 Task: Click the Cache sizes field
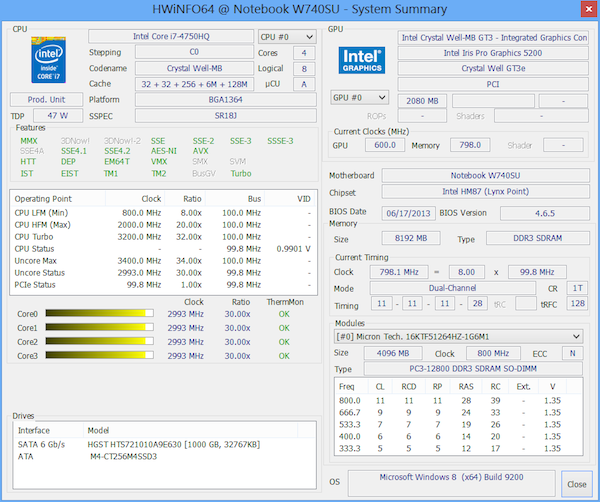point(194,84)
